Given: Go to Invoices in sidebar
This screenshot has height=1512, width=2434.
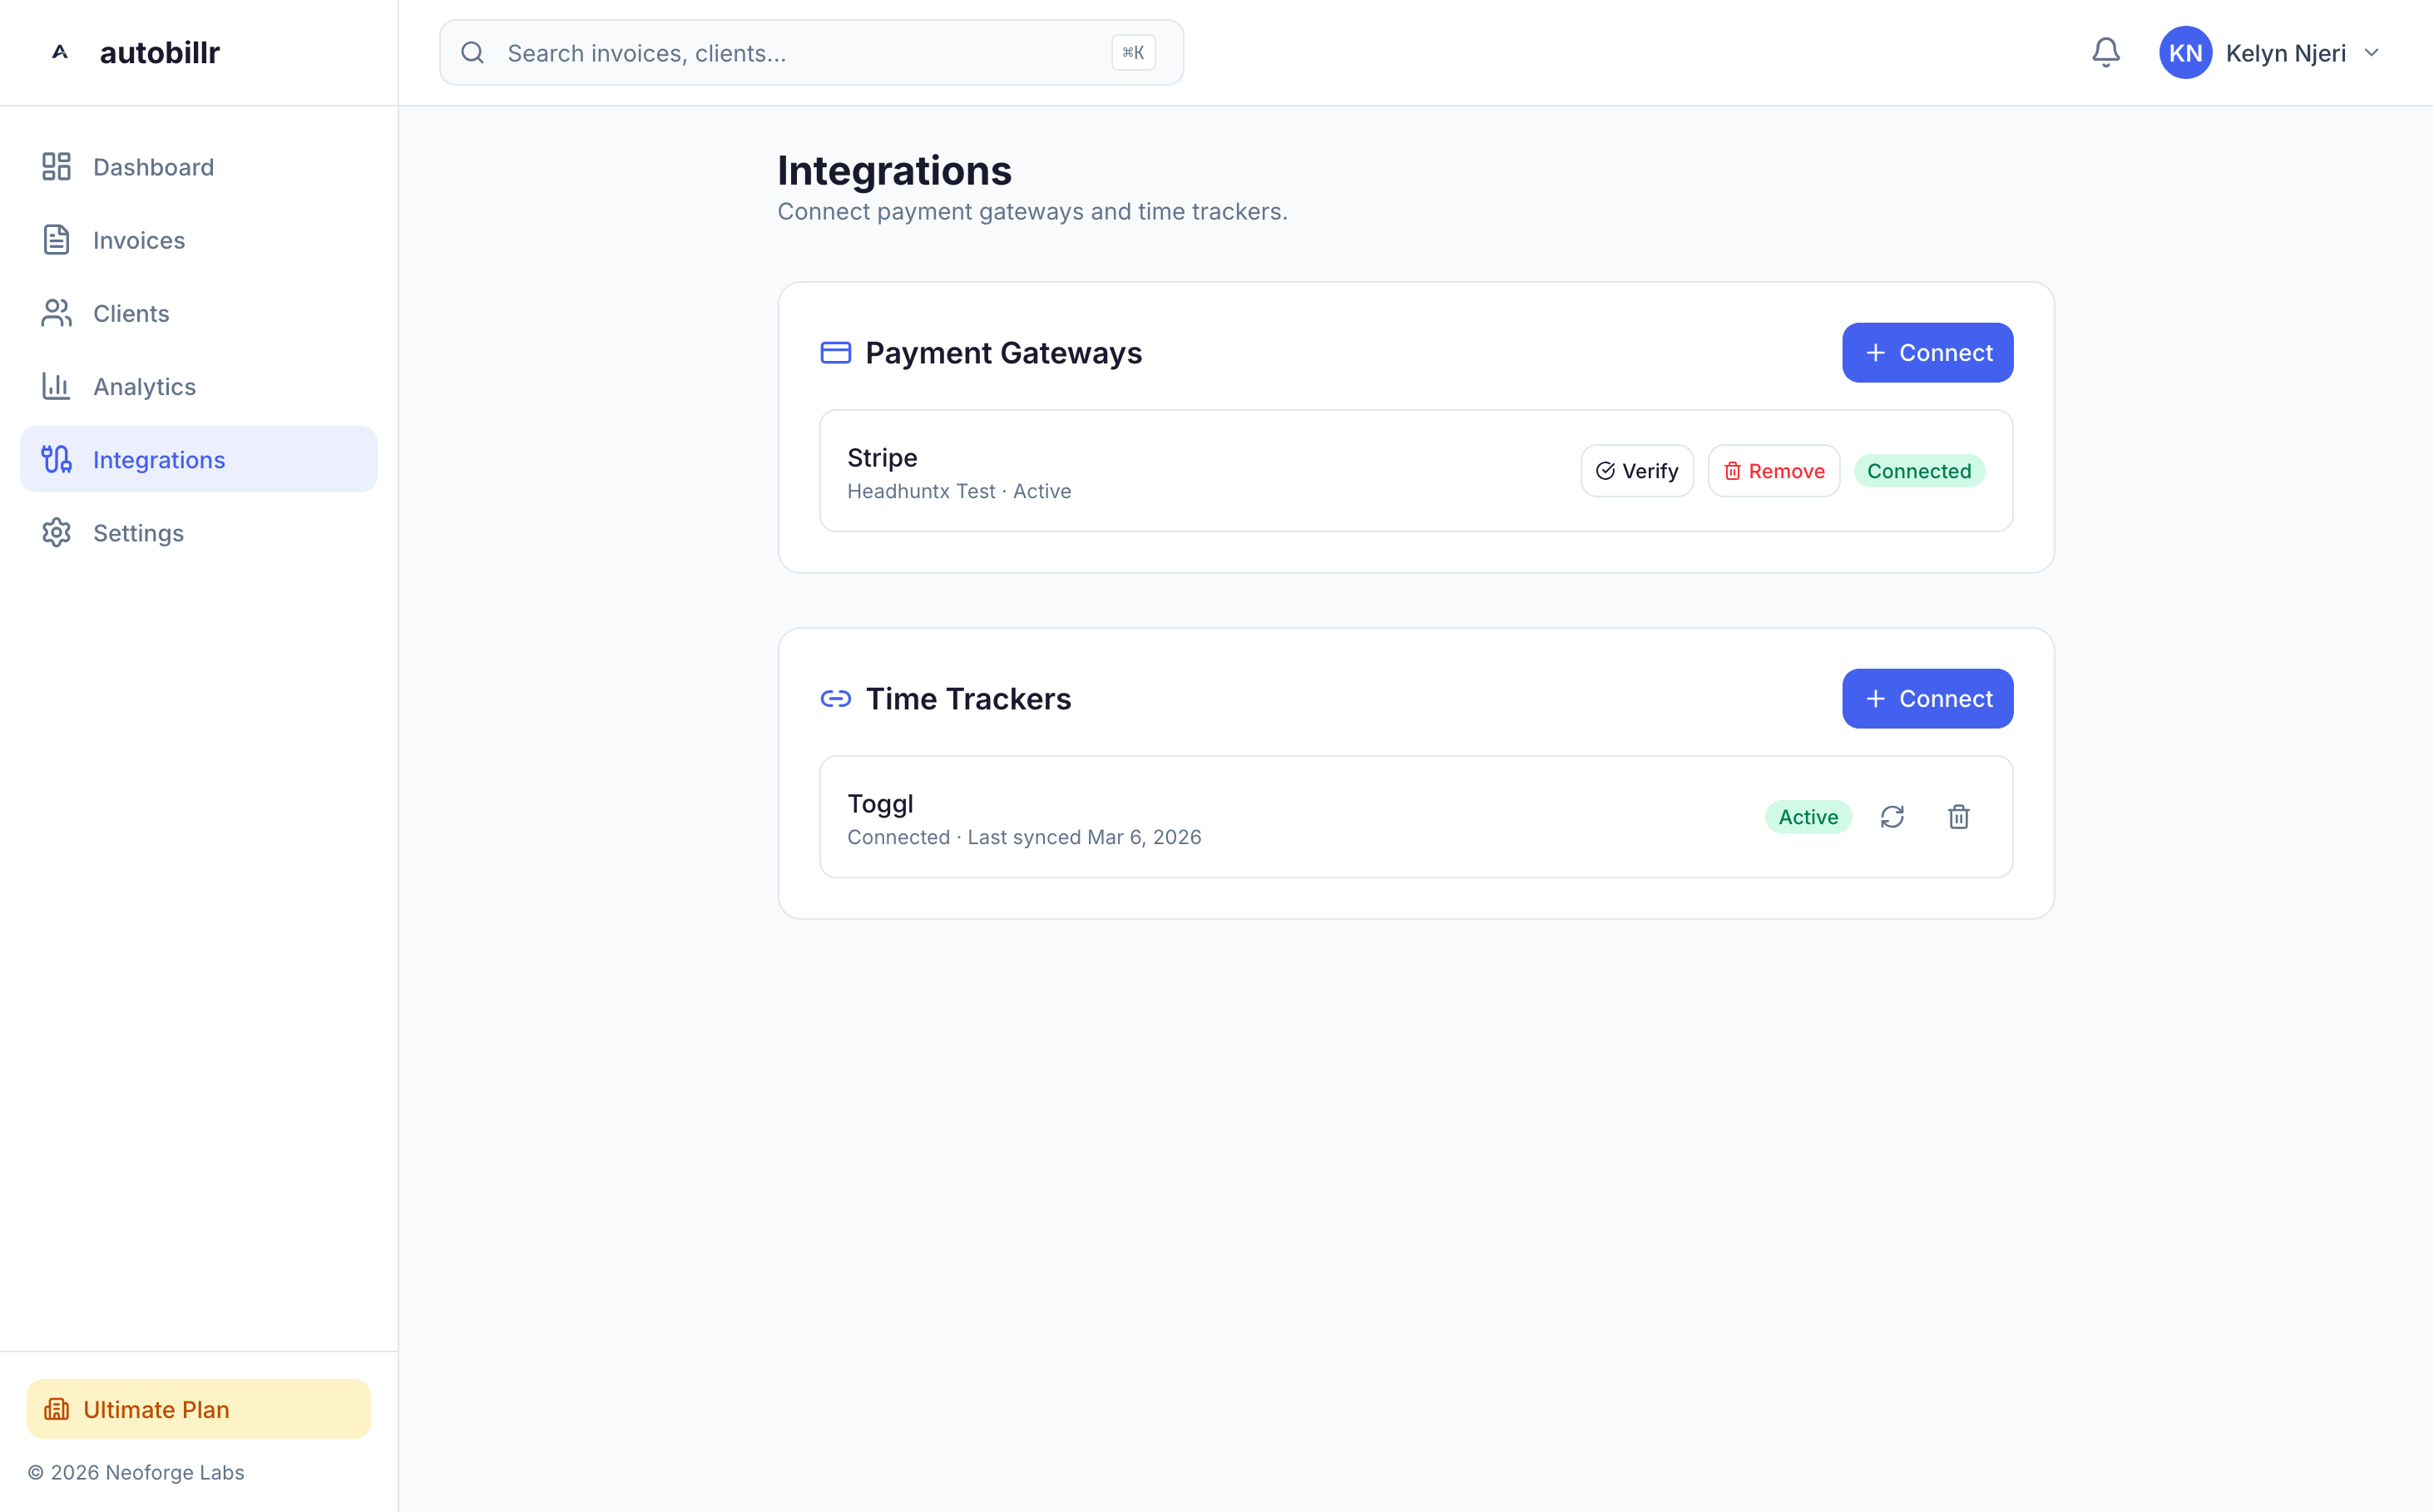Looking at the screenshot, I should click(138, 240).
